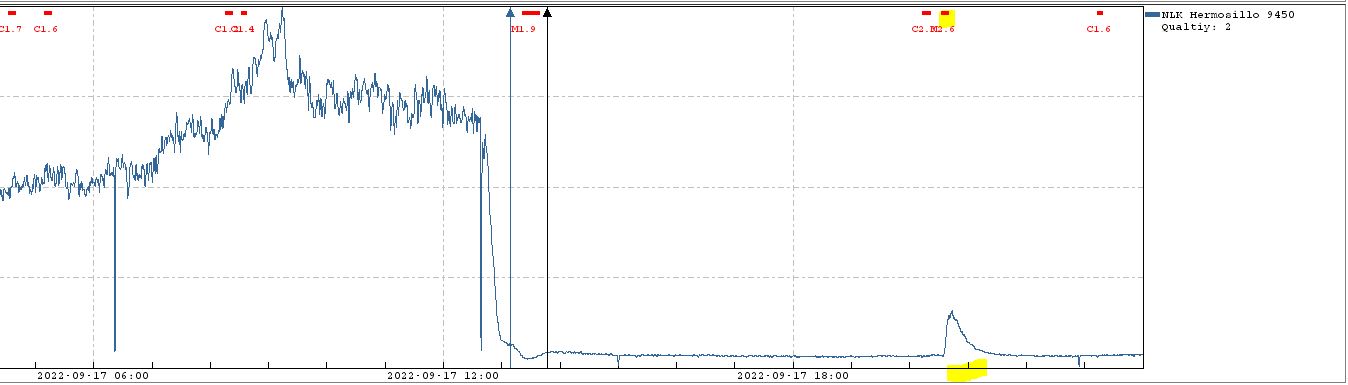Click the black triangle time marker arrowhead
This screenshot has width=1348, height=385.
[x=547, y=13]
